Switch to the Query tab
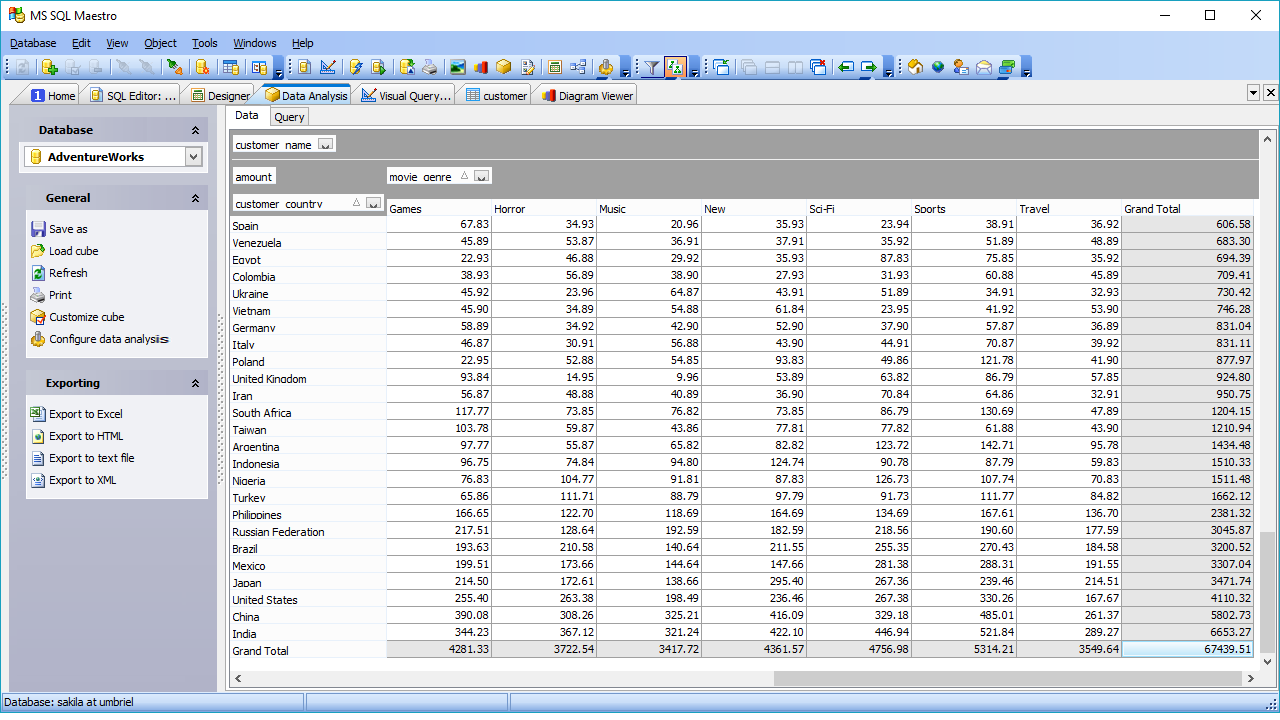 pyautogui.click(x=289, y=117)
